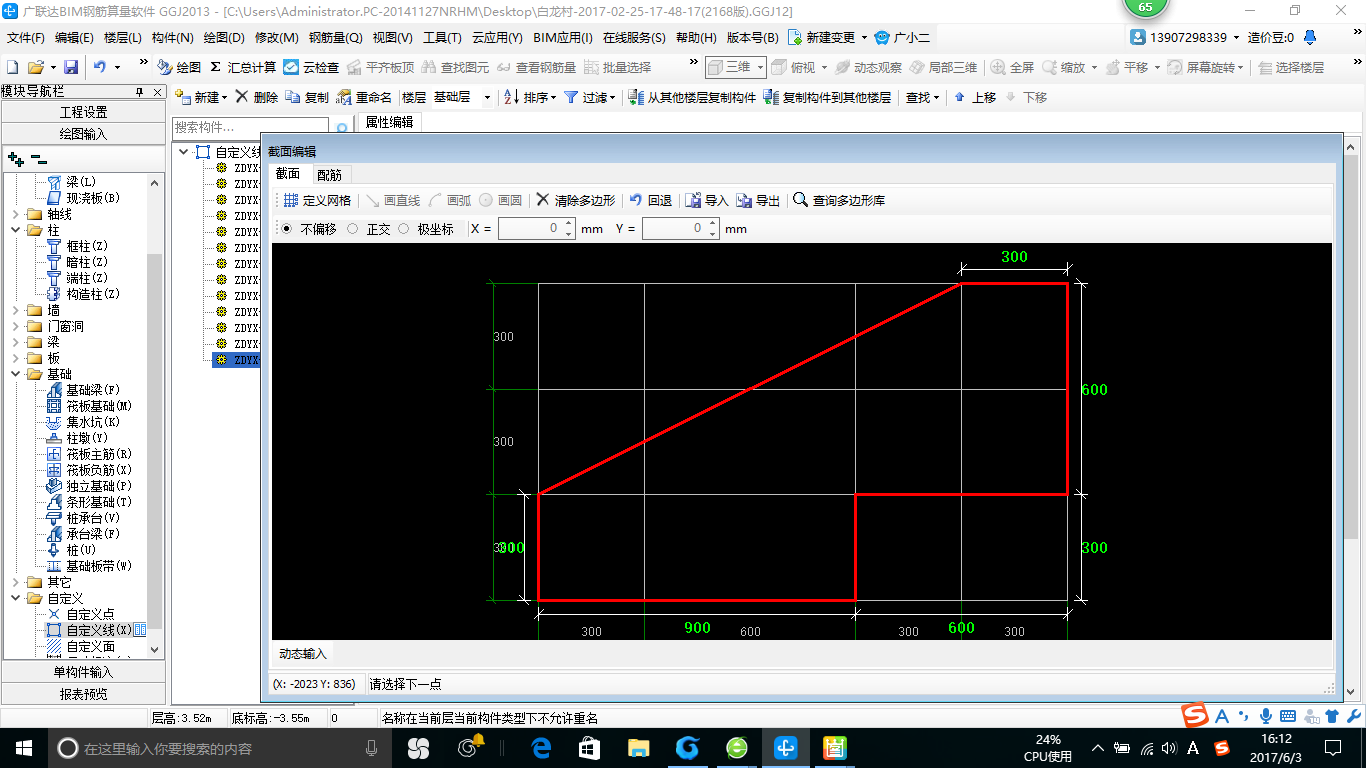This screenshot has width=1366, height=768.
Task: Open Edge browser from taskbar
Action: [x=541, y=747]
